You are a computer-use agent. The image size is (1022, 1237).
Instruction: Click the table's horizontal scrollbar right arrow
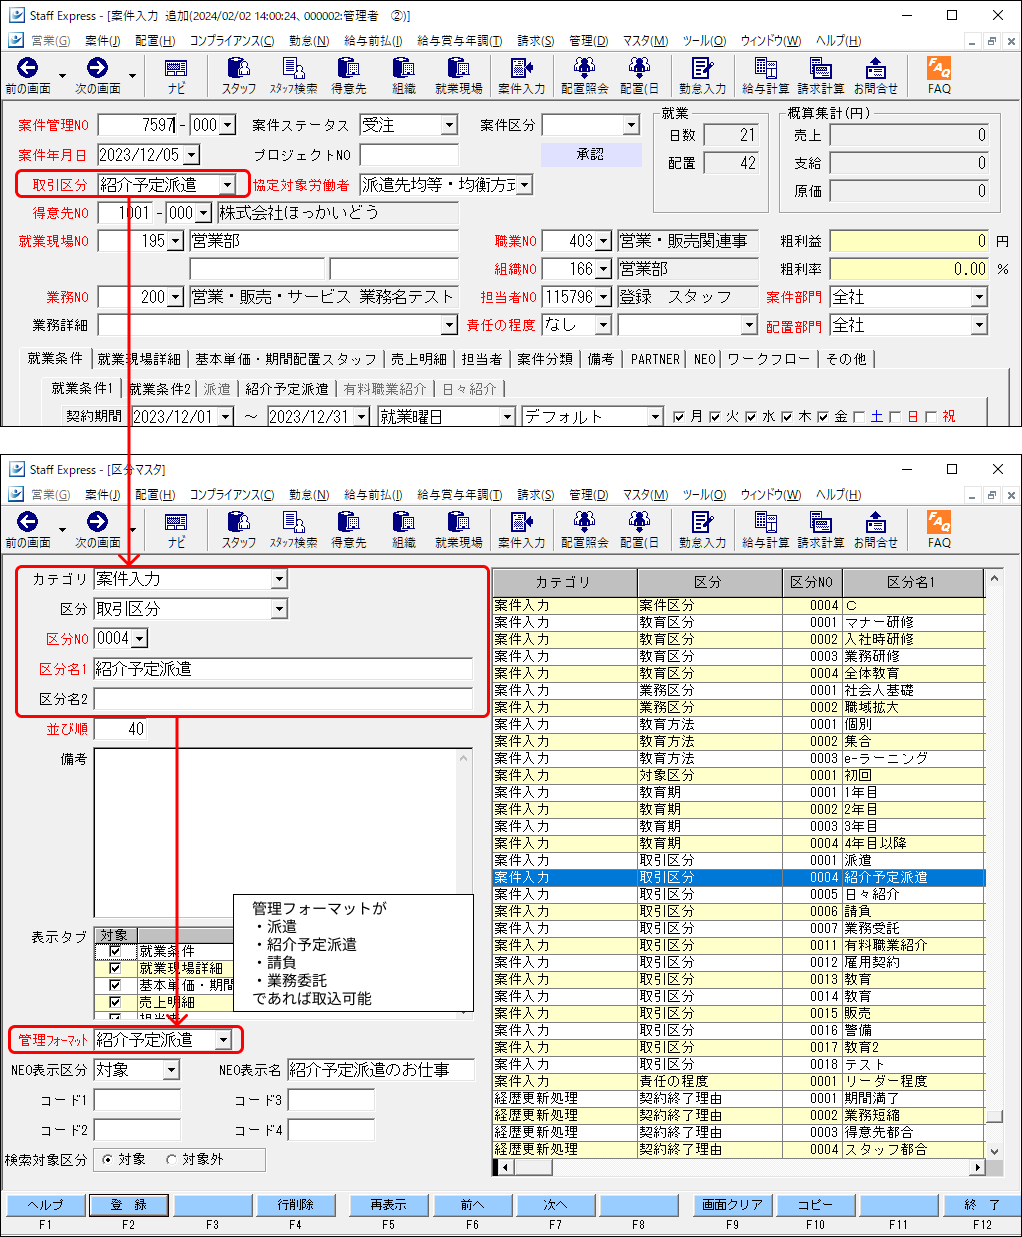pos(978,1167)
